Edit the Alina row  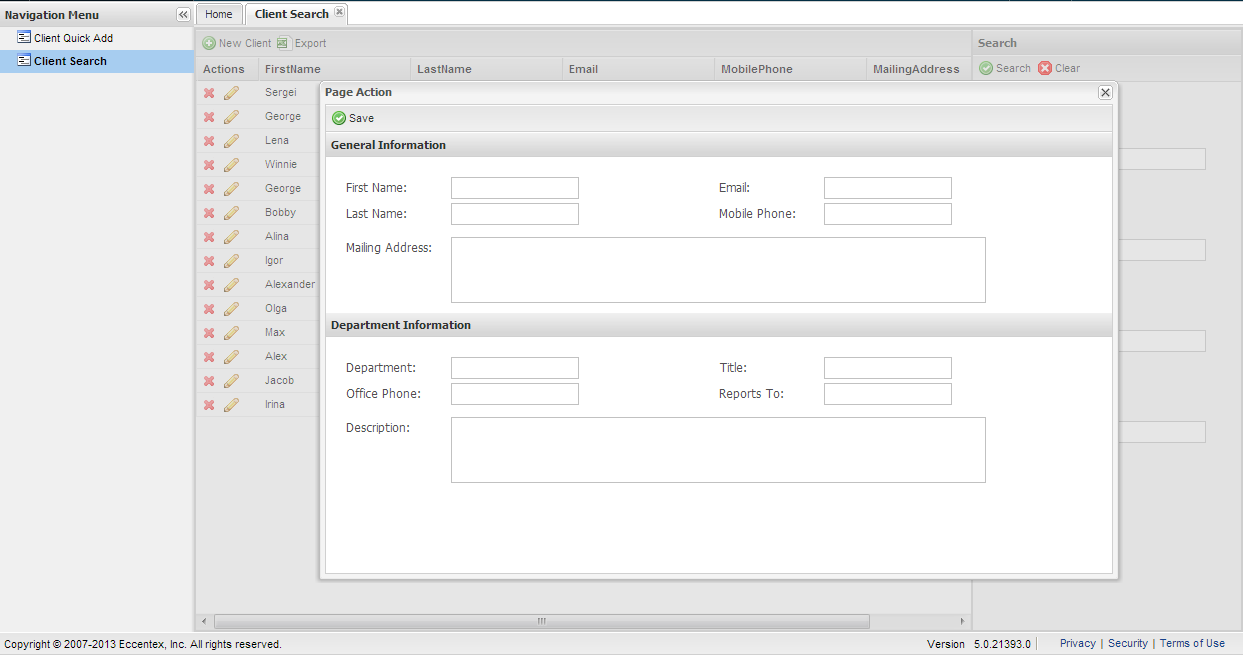[231, 237]
